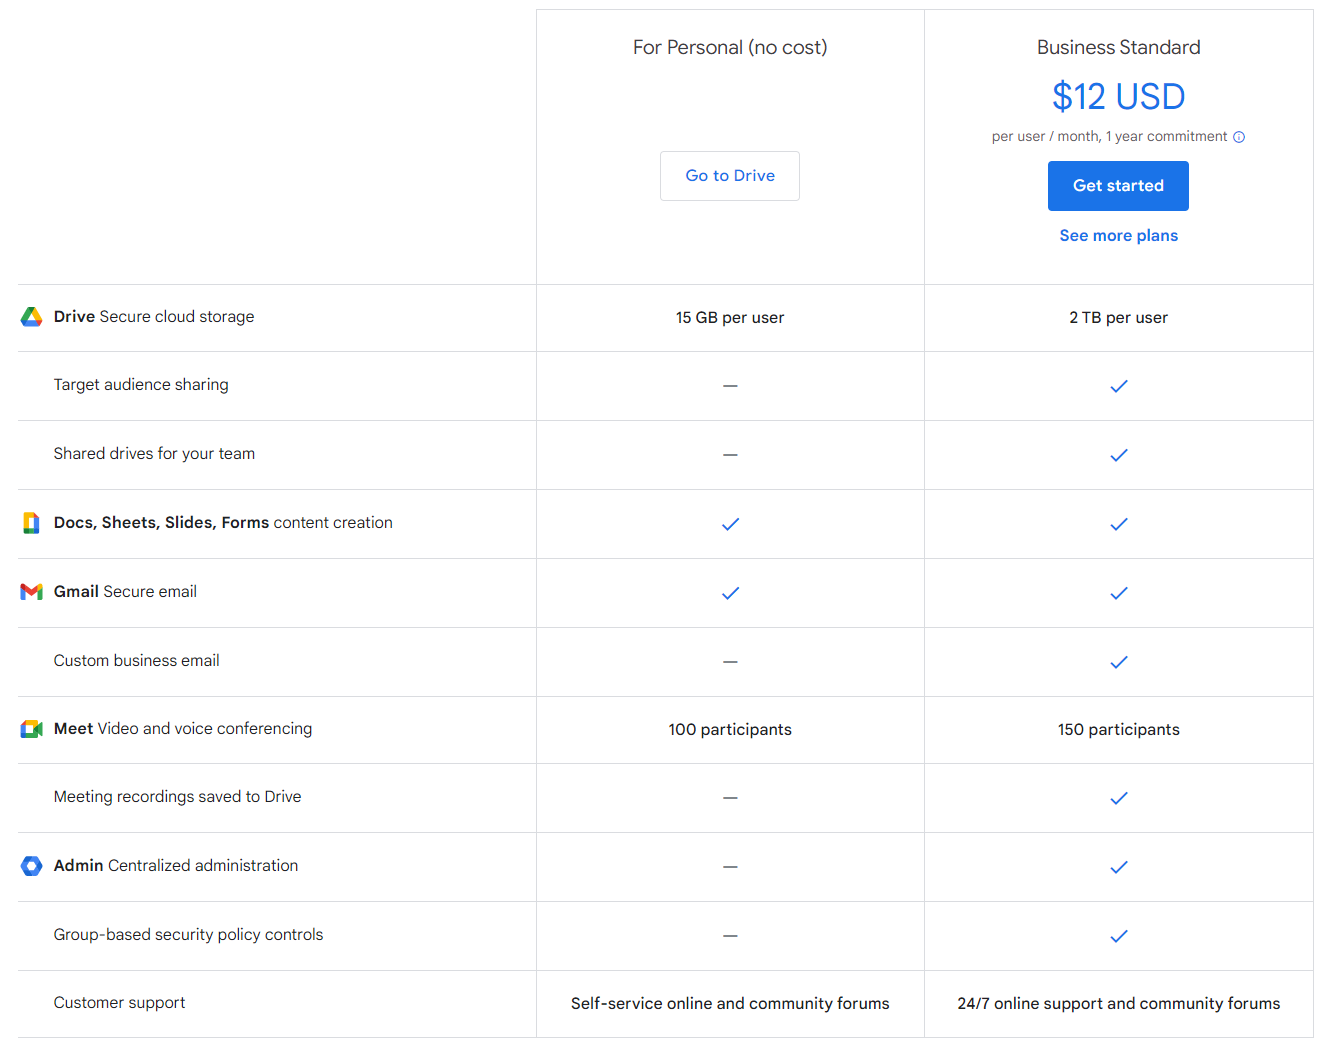The height and width of the screenshot is (1046, 1326).
Task: Select the Business Standard column header
Action: (x=1118, y=47)
